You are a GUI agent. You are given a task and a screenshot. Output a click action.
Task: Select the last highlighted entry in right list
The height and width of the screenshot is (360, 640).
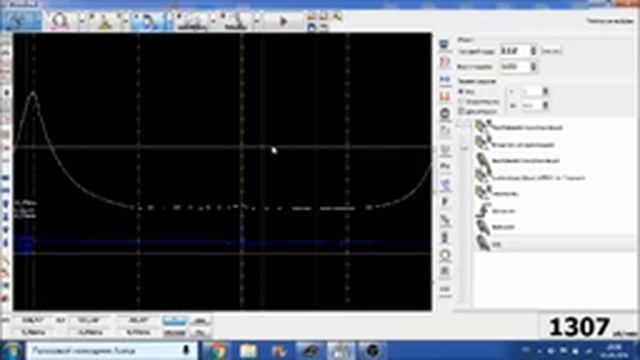coord(555,244)
